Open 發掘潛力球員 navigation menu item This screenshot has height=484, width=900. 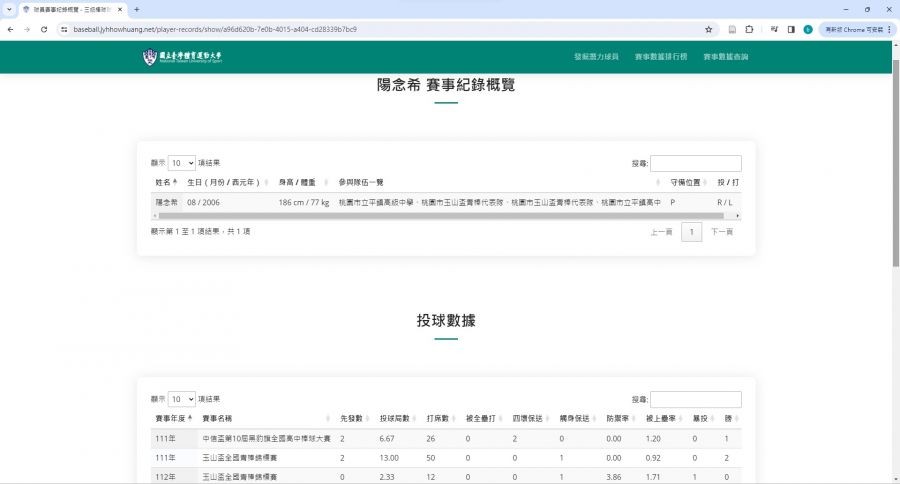click(x=596, y=57)
